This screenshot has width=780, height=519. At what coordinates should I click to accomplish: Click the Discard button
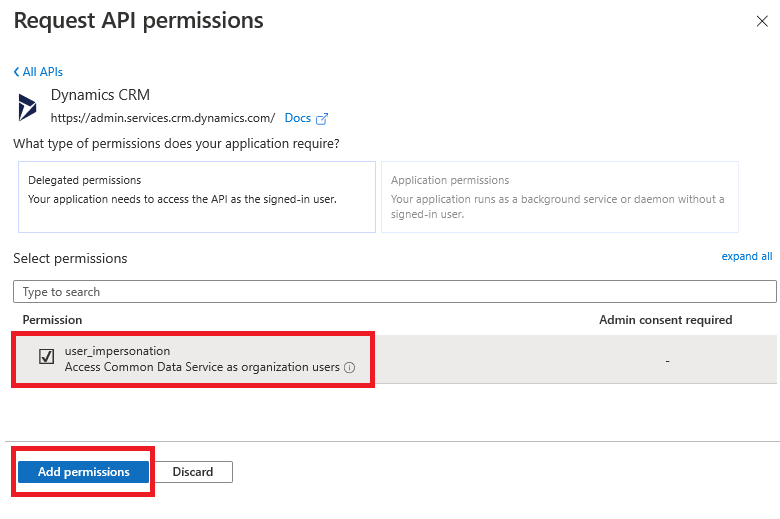(193, 472)
